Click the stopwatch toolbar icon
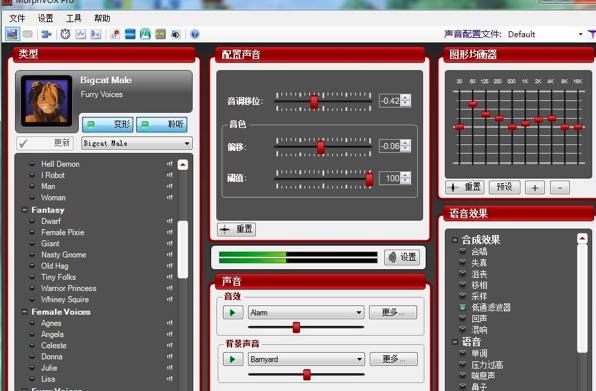Viewport: 596px width, 391px height. point(65,34)
